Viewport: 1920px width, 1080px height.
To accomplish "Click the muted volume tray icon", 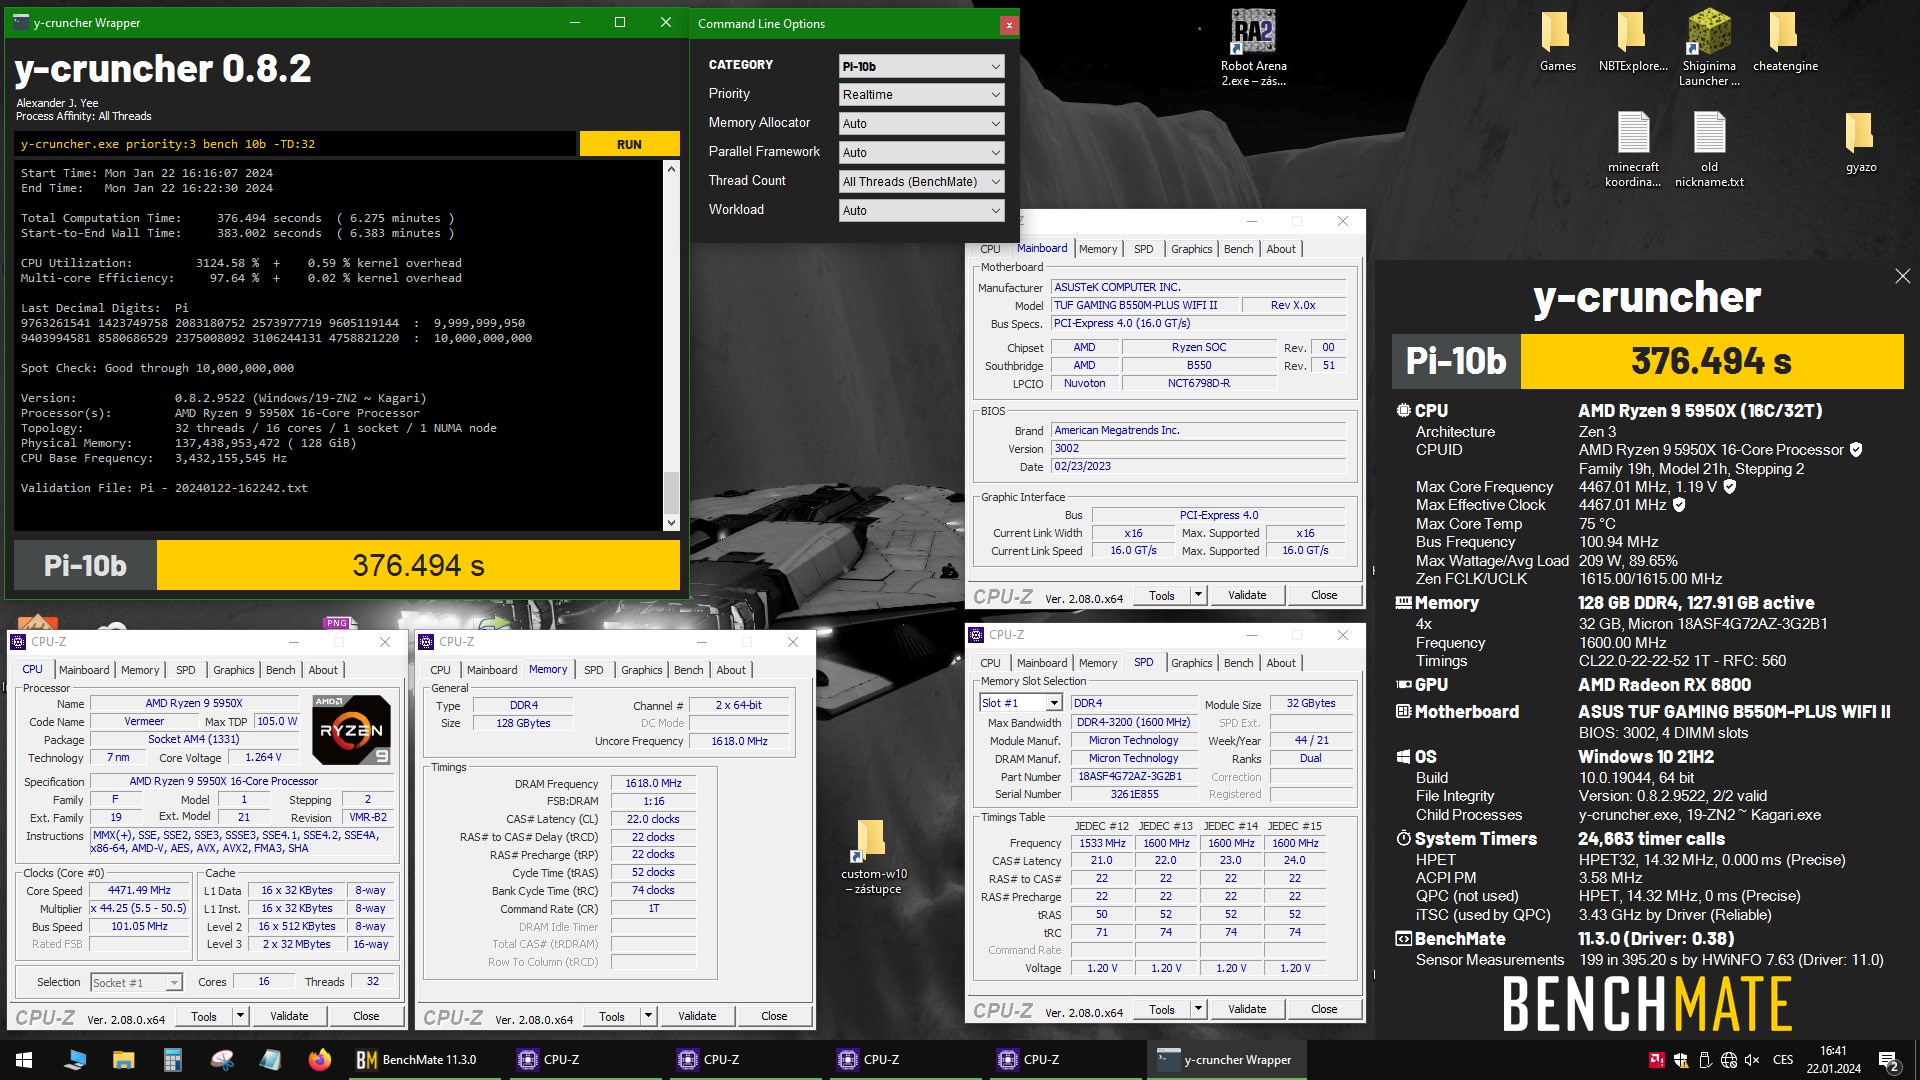I will pyautogui.click(x=1752, y=1060).
